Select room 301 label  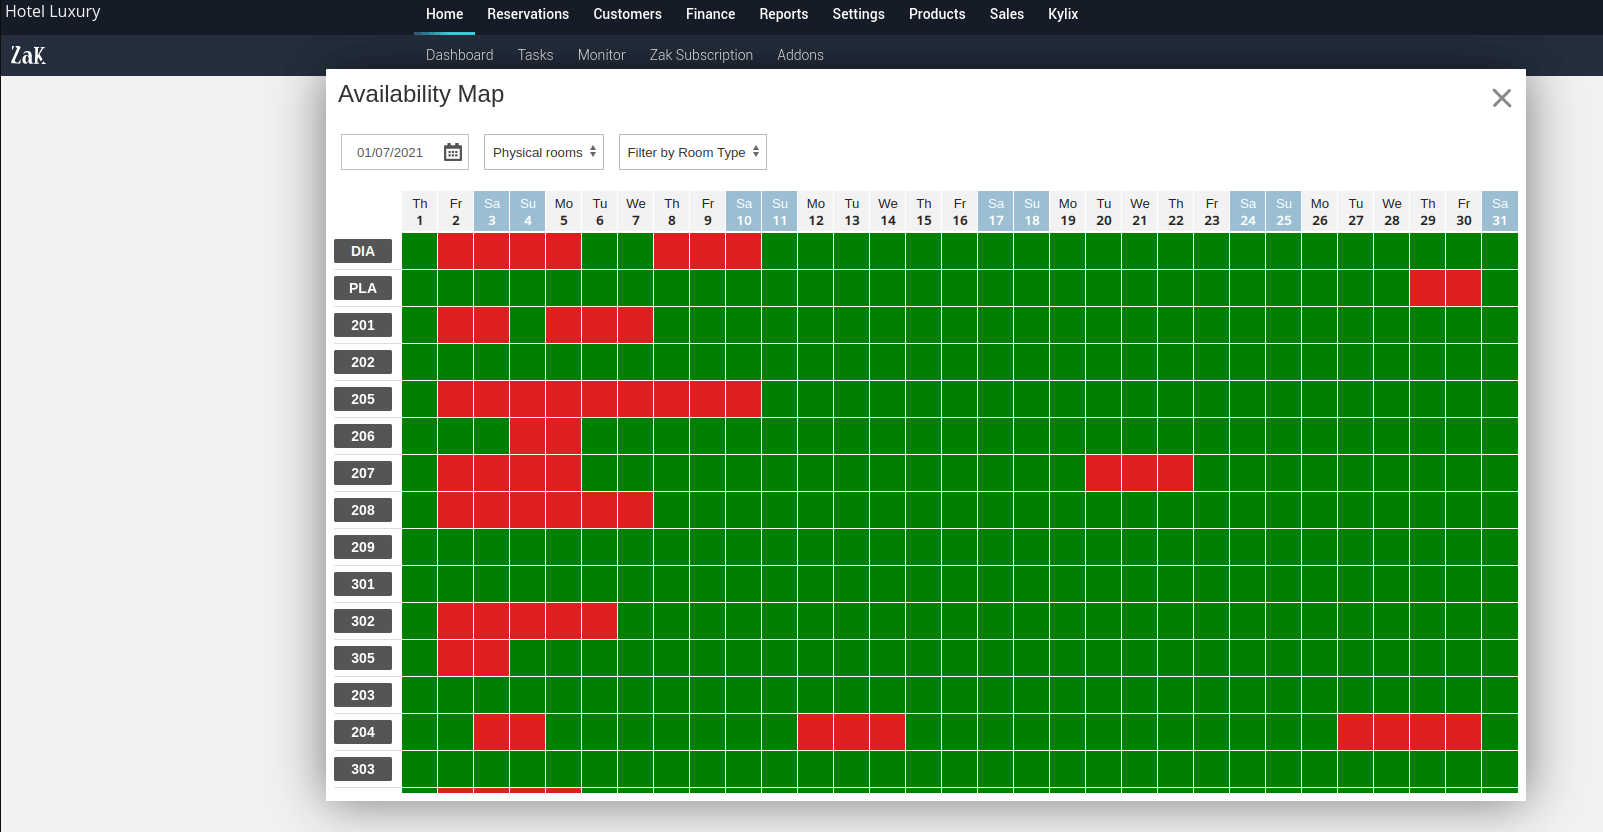tap(363, 584)
